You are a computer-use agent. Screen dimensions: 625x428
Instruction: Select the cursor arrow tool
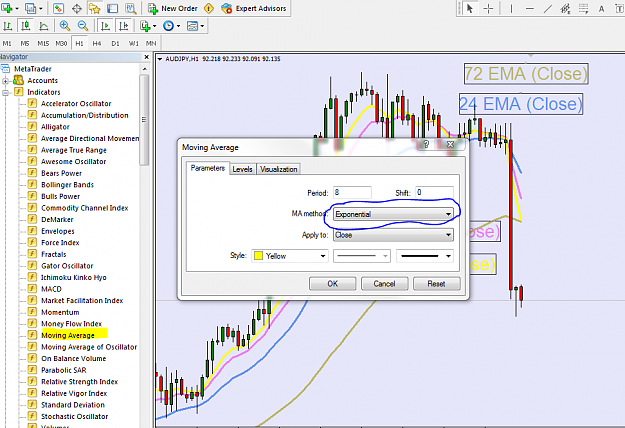(x=470, y=8)
